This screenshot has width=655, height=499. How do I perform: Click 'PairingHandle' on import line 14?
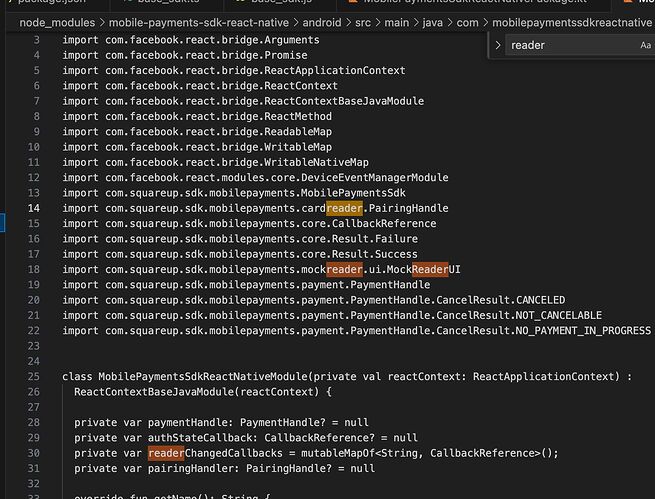409,208
